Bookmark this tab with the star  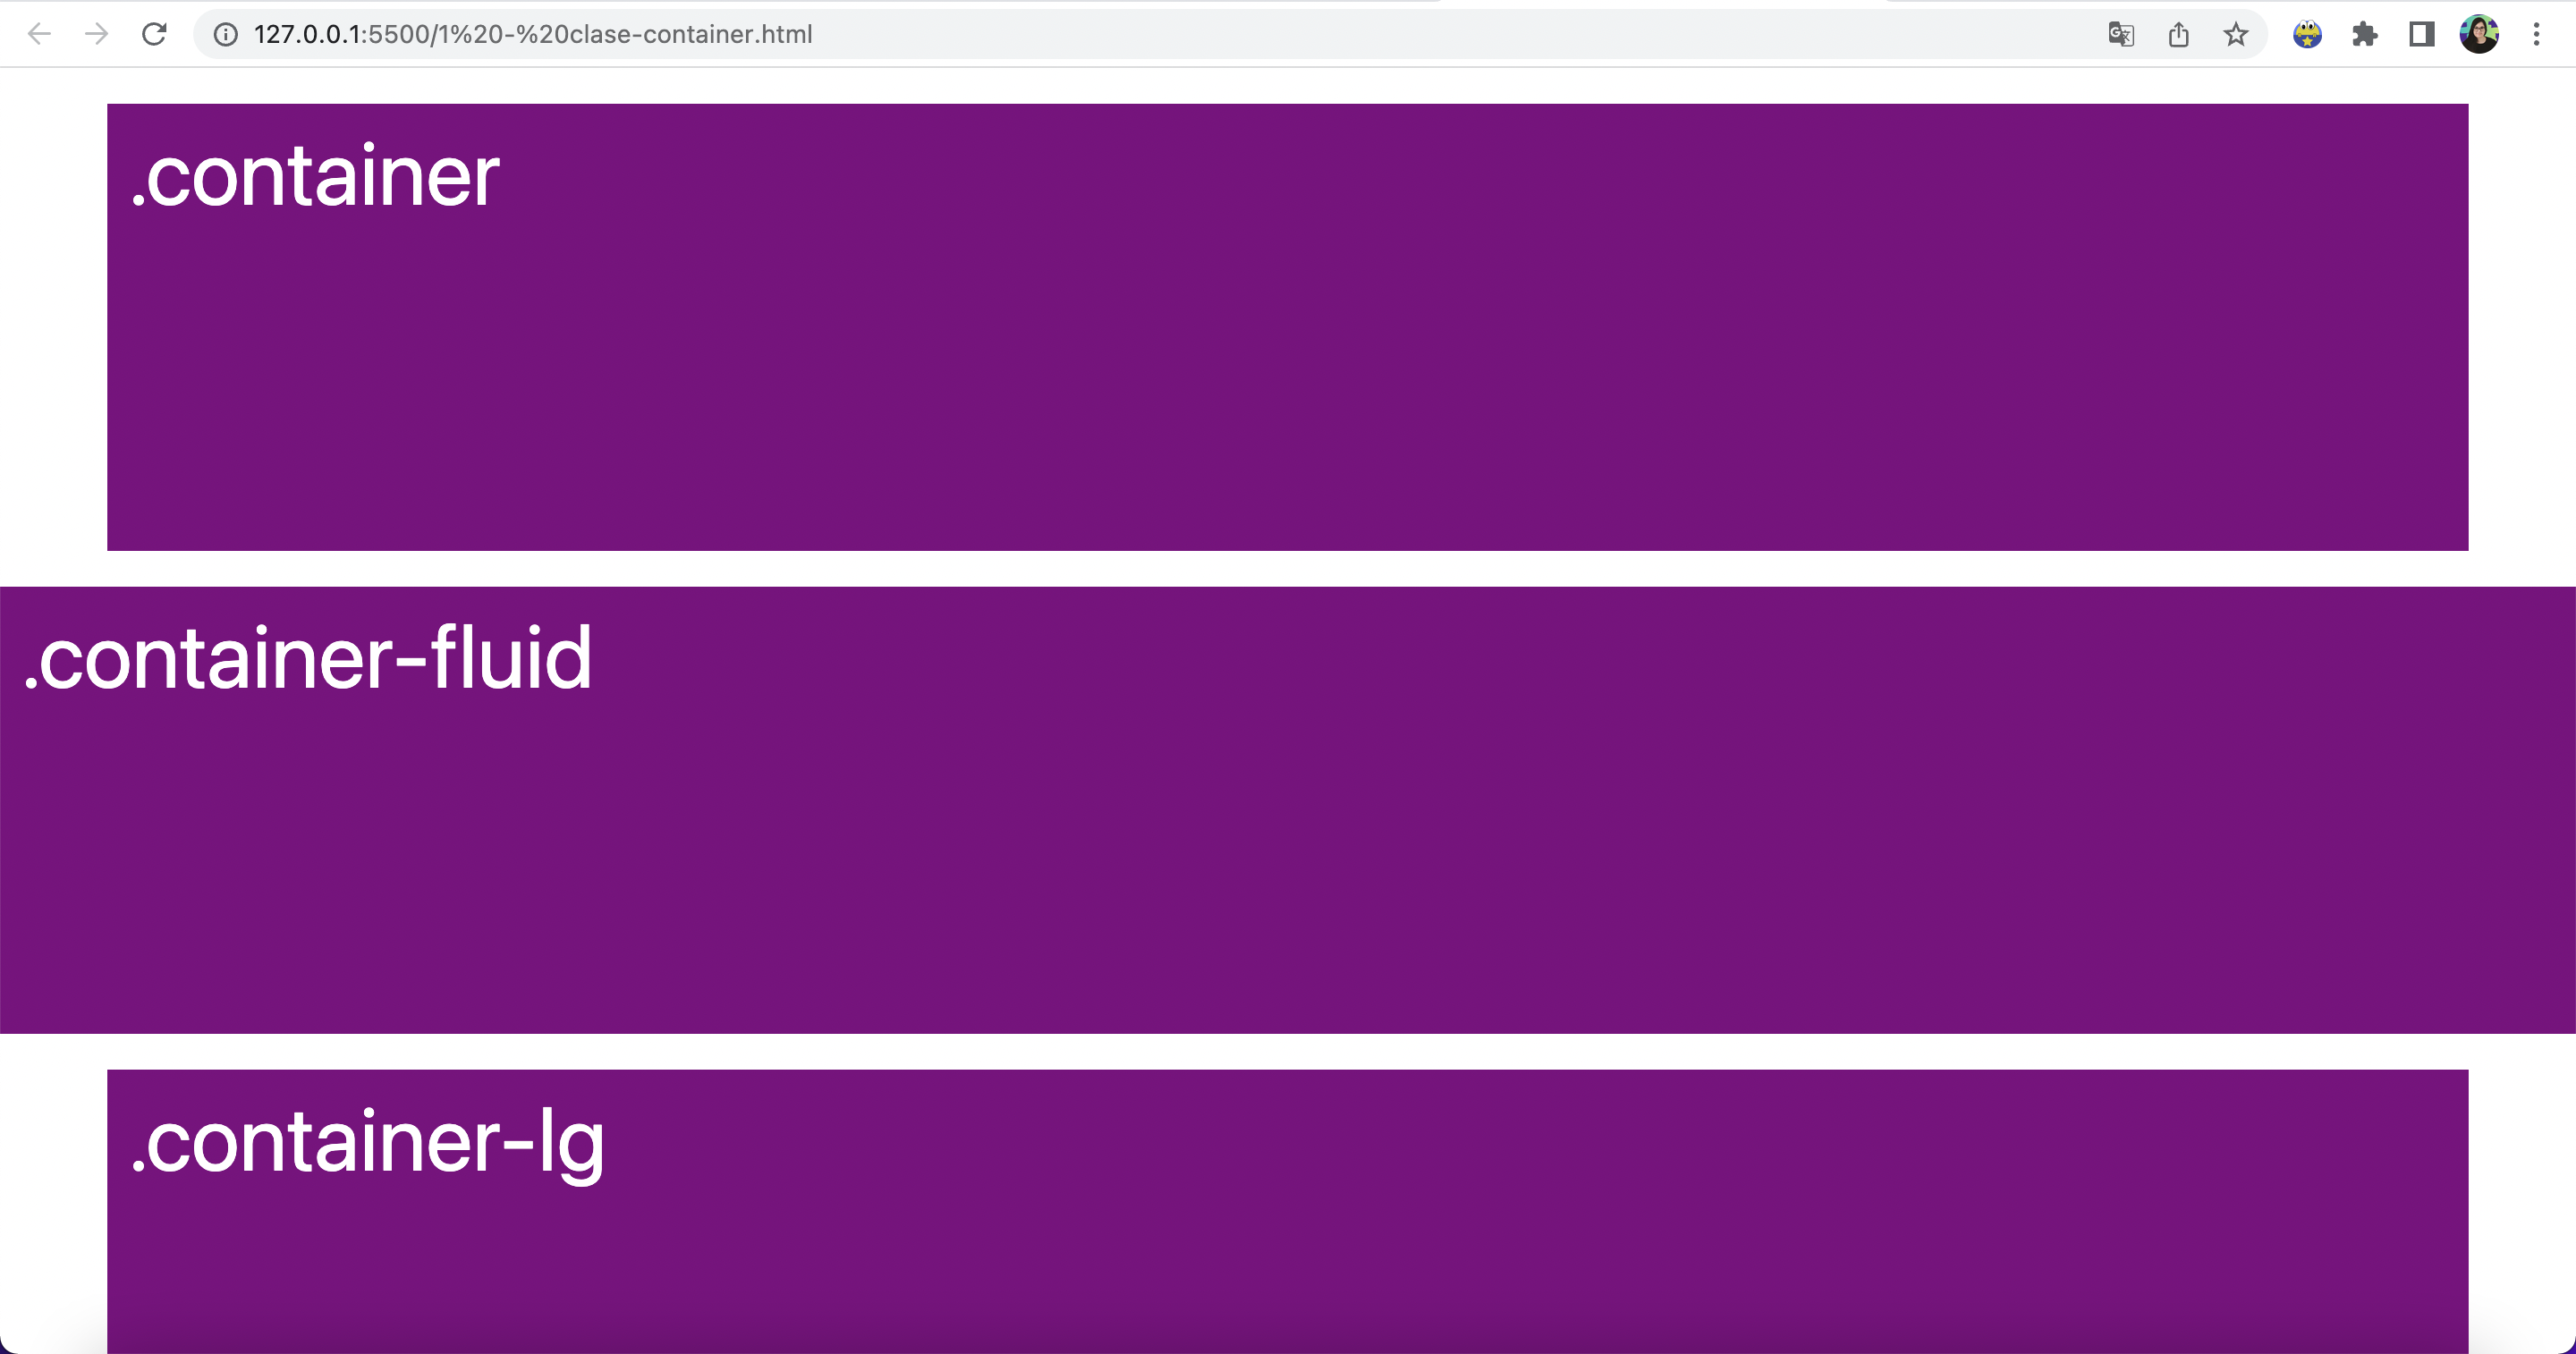(x=2236, y=34)
